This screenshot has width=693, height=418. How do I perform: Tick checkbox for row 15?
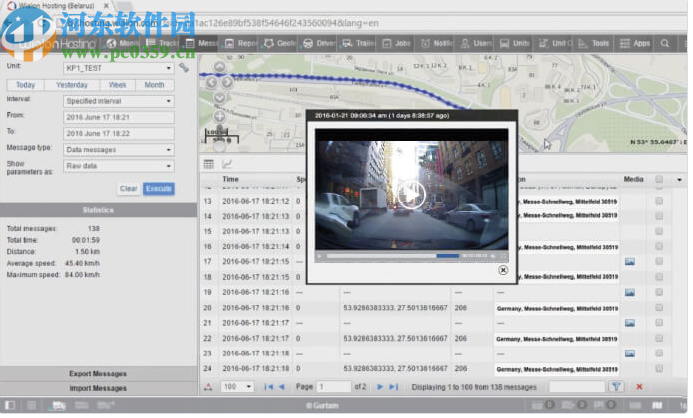(x=659, y=232)
